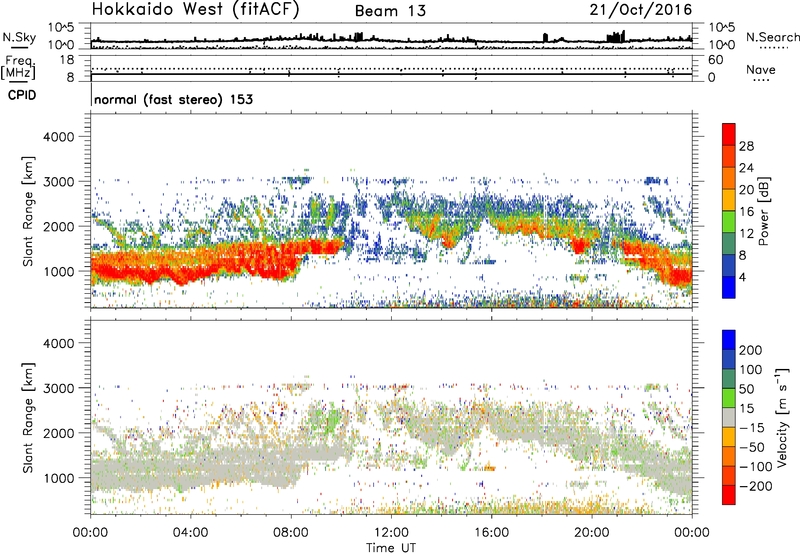This screenshot has height=554, width=800.
Task: Click the 60 tick beside Nave axis
Action: click(715, 60)
